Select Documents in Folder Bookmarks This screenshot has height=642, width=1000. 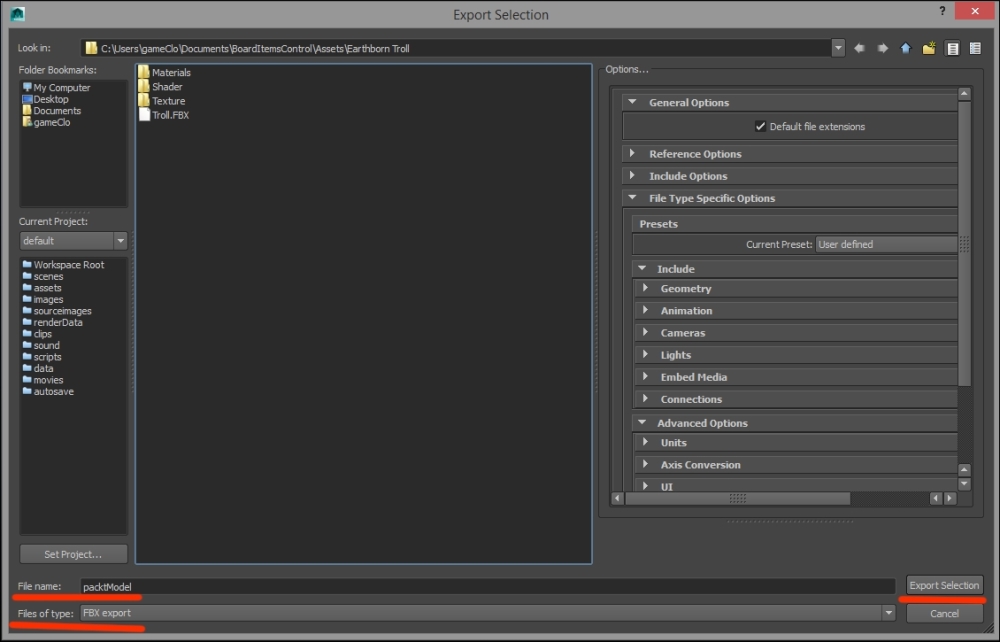(56, 111)
